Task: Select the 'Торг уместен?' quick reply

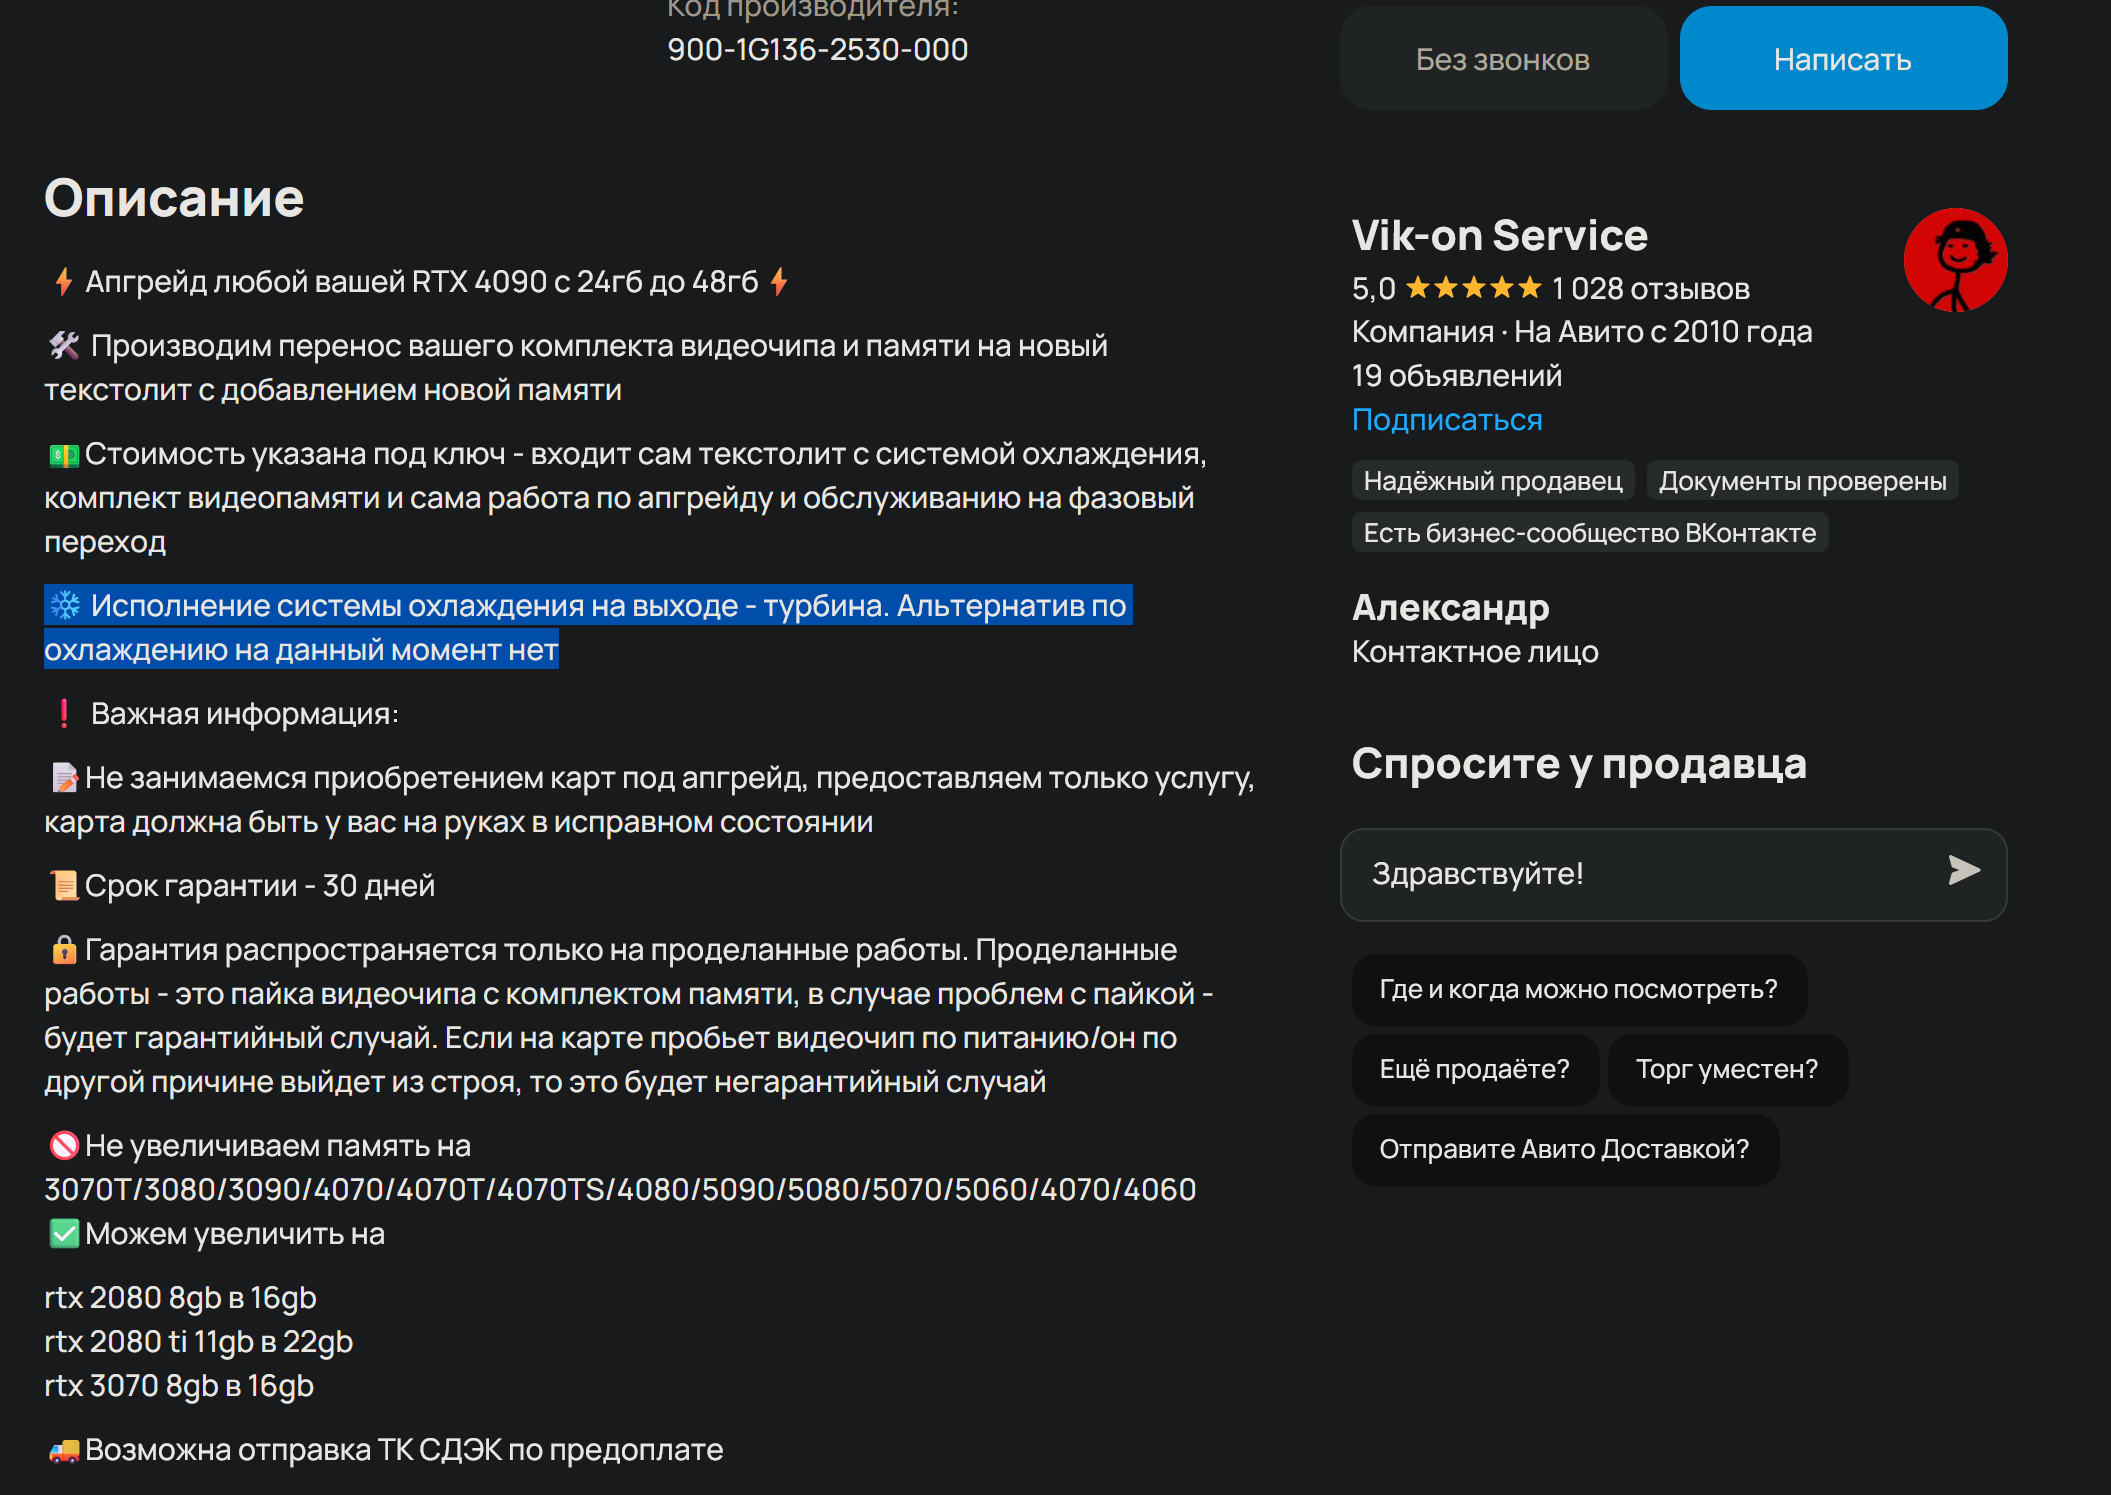Action: pos(1726,1070)
